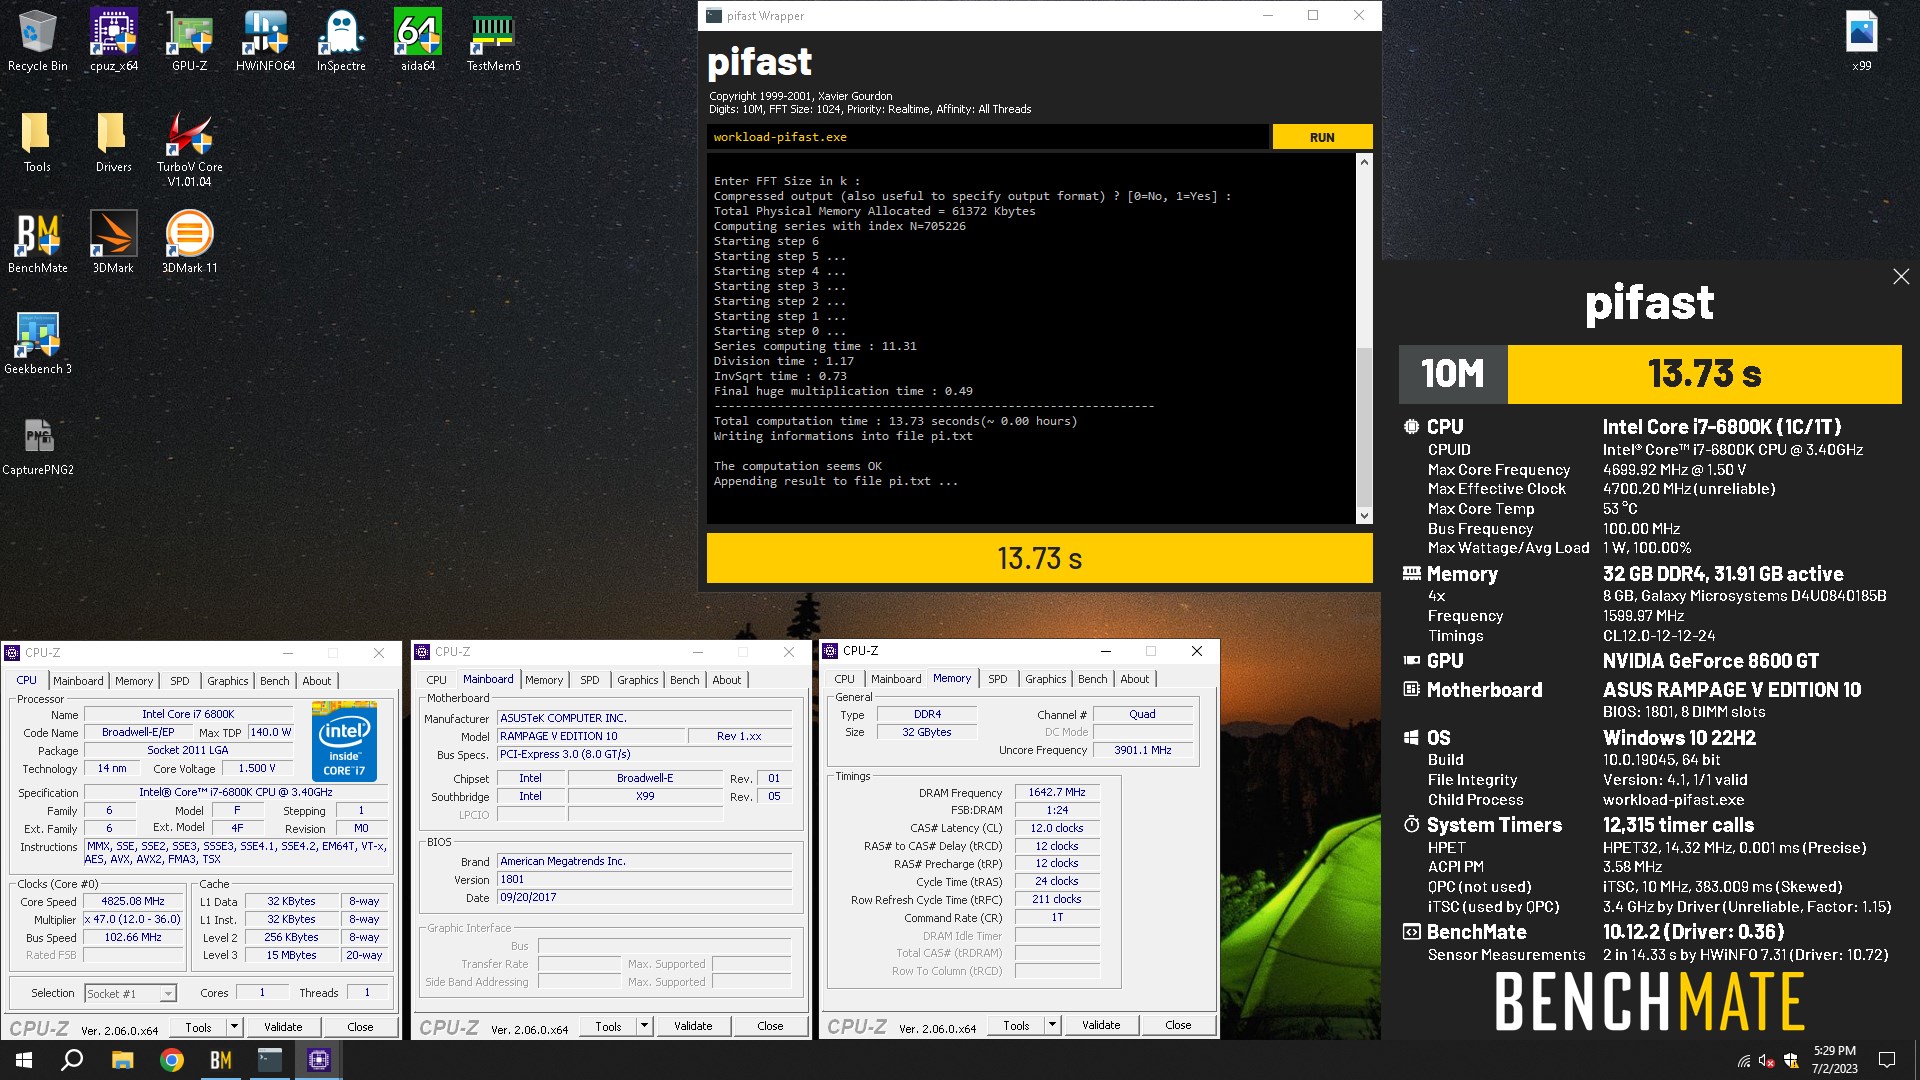Image resolution: width=1920 pixels, height=1080 pixels.
Task: Click the pifast console scrollbar thumb
Action: pyautogui.click(x=1364, y=427)
